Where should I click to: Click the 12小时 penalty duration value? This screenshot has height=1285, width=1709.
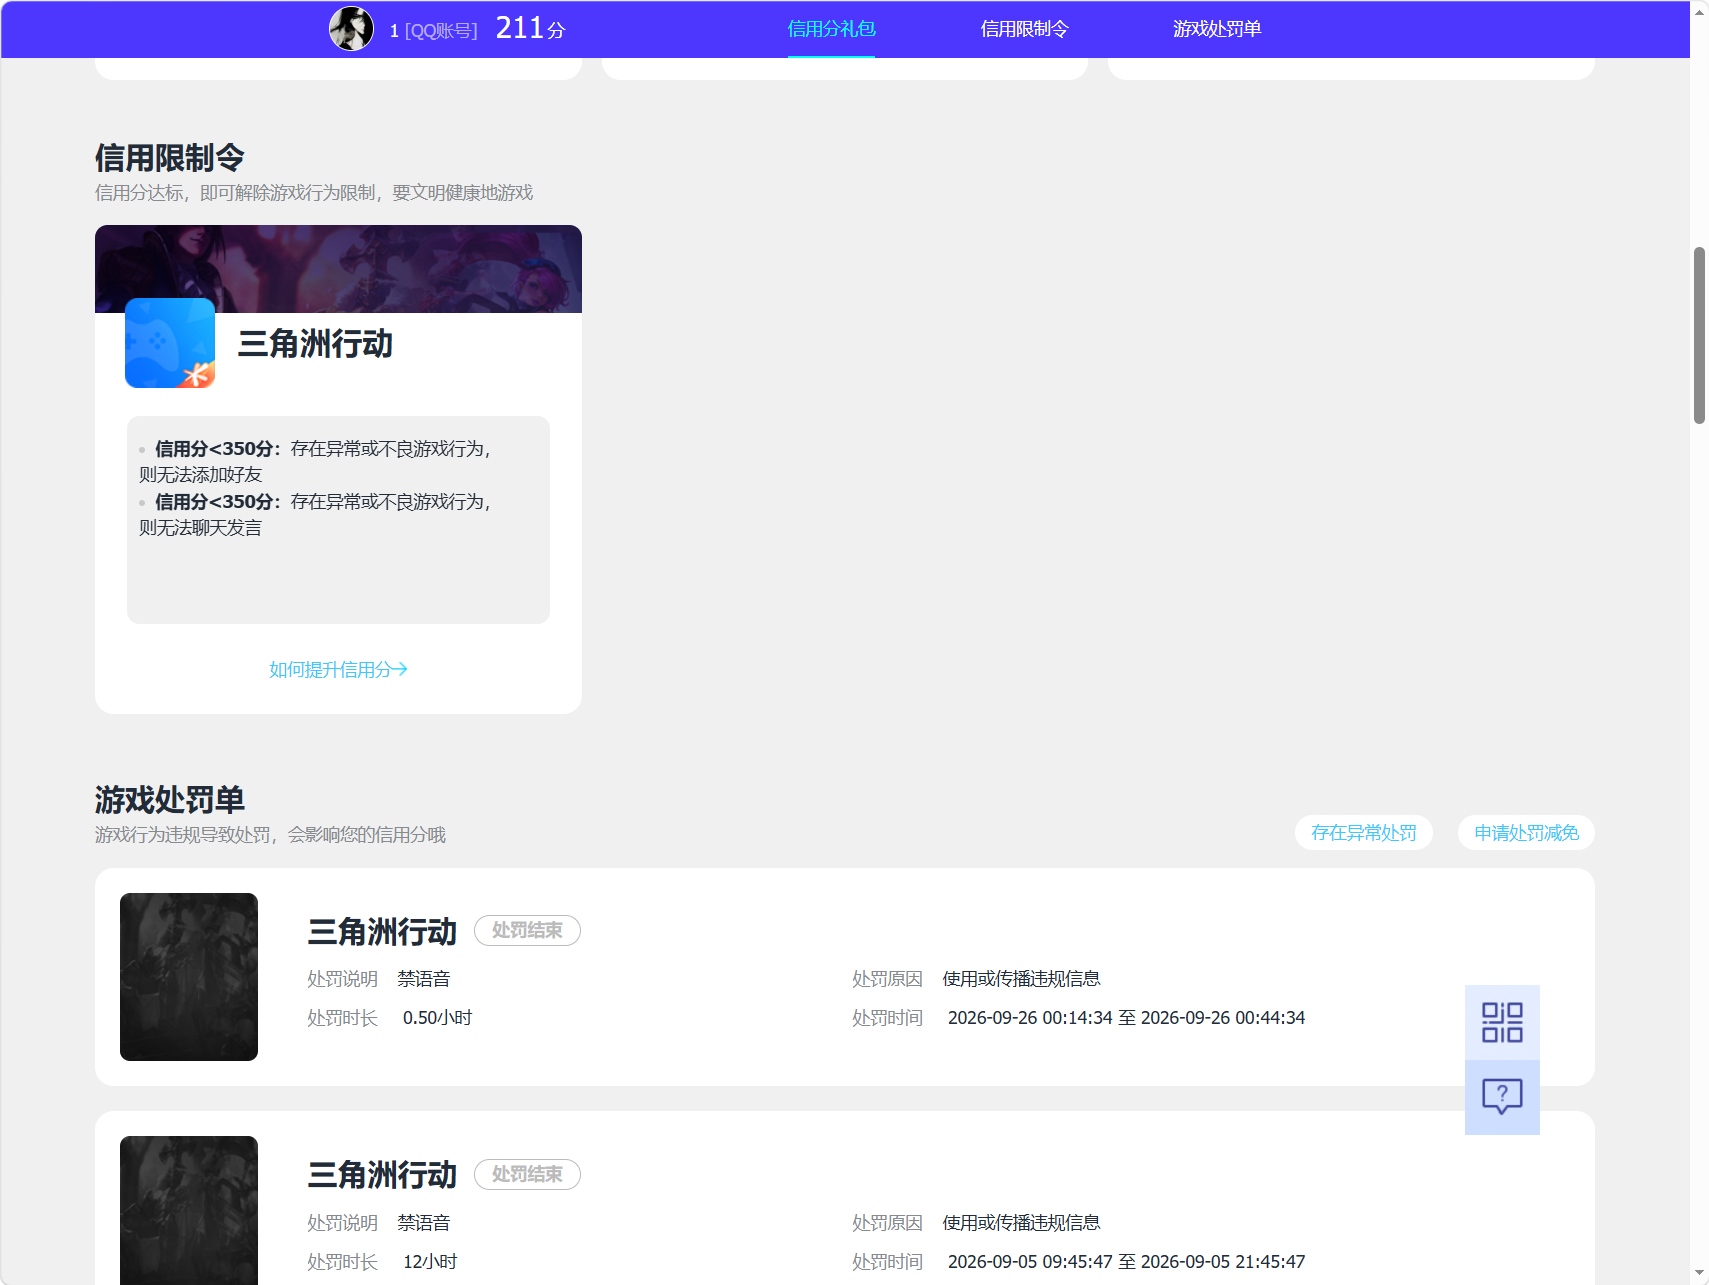[x=430, y=1262]
